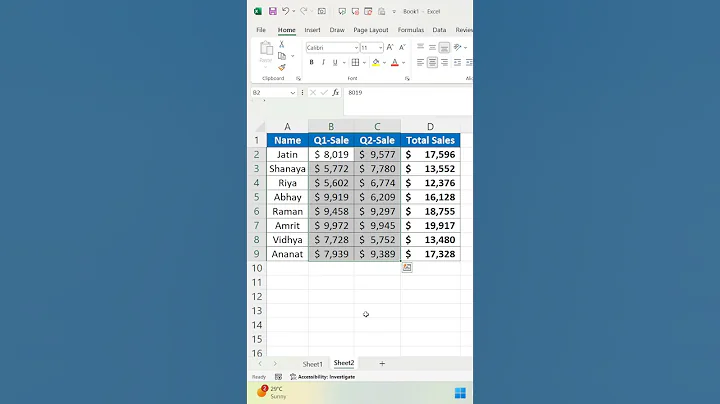720x404 pixels.
Task: Open the font size dropdown showing 11
Action: tap(381, 47)
